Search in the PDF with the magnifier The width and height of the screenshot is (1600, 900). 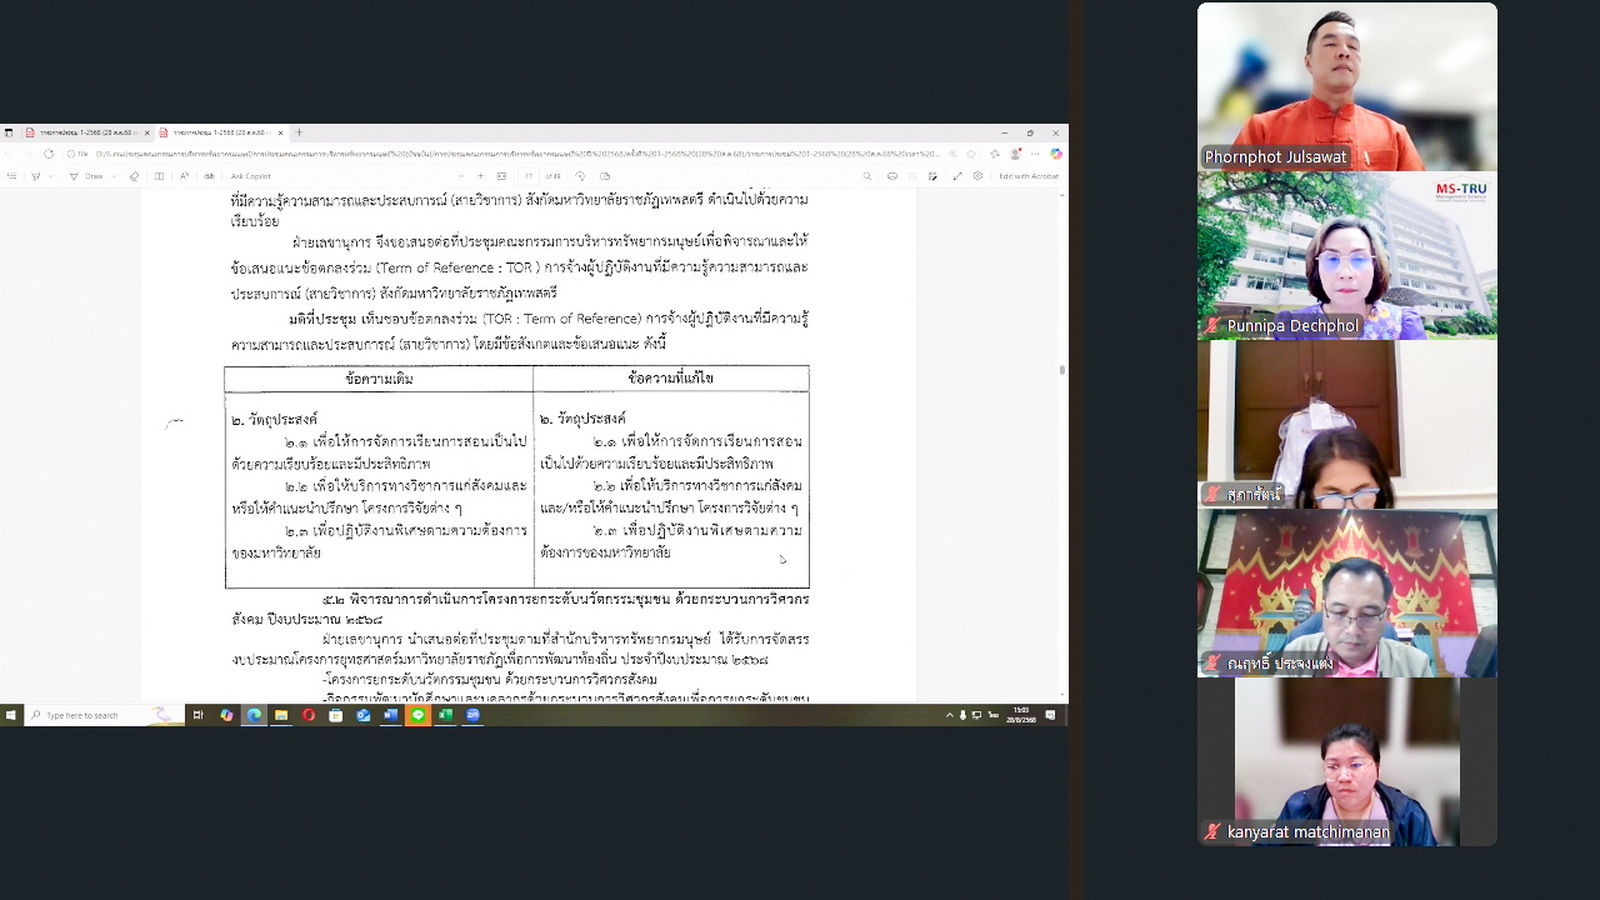(x=867, y=176)
